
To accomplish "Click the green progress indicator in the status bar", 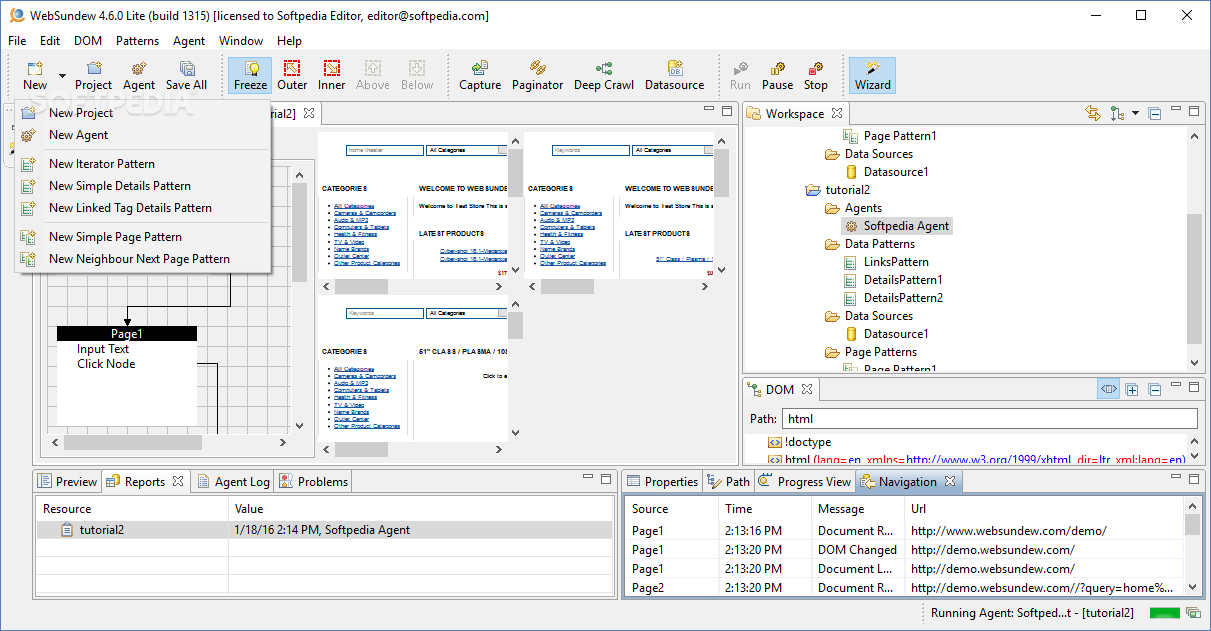I will point(1163,613).
